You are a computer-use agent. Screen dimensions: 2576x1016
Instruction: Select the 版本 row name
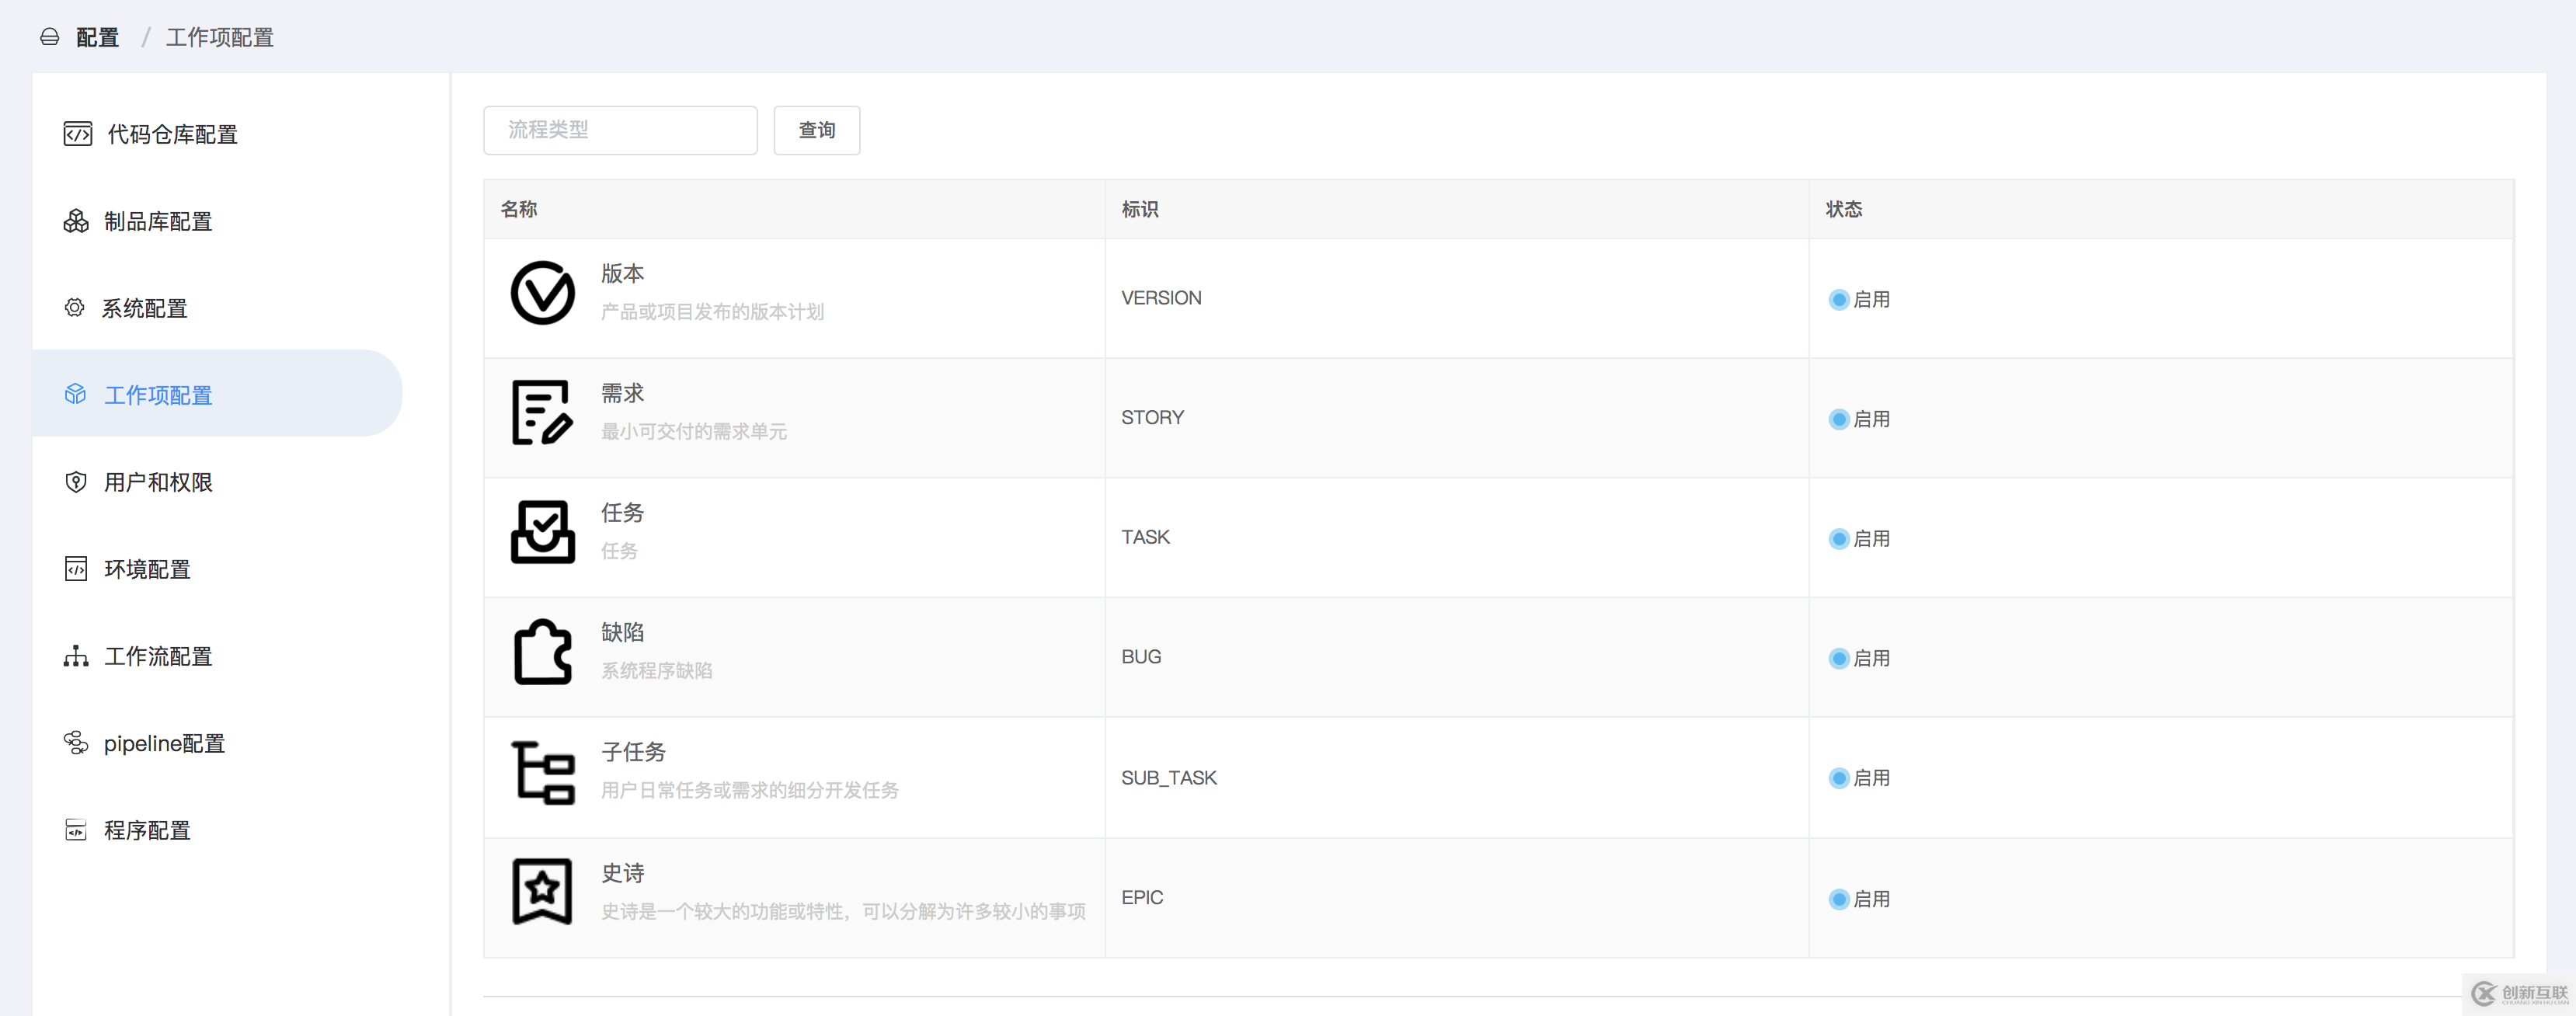coord(622,273)
